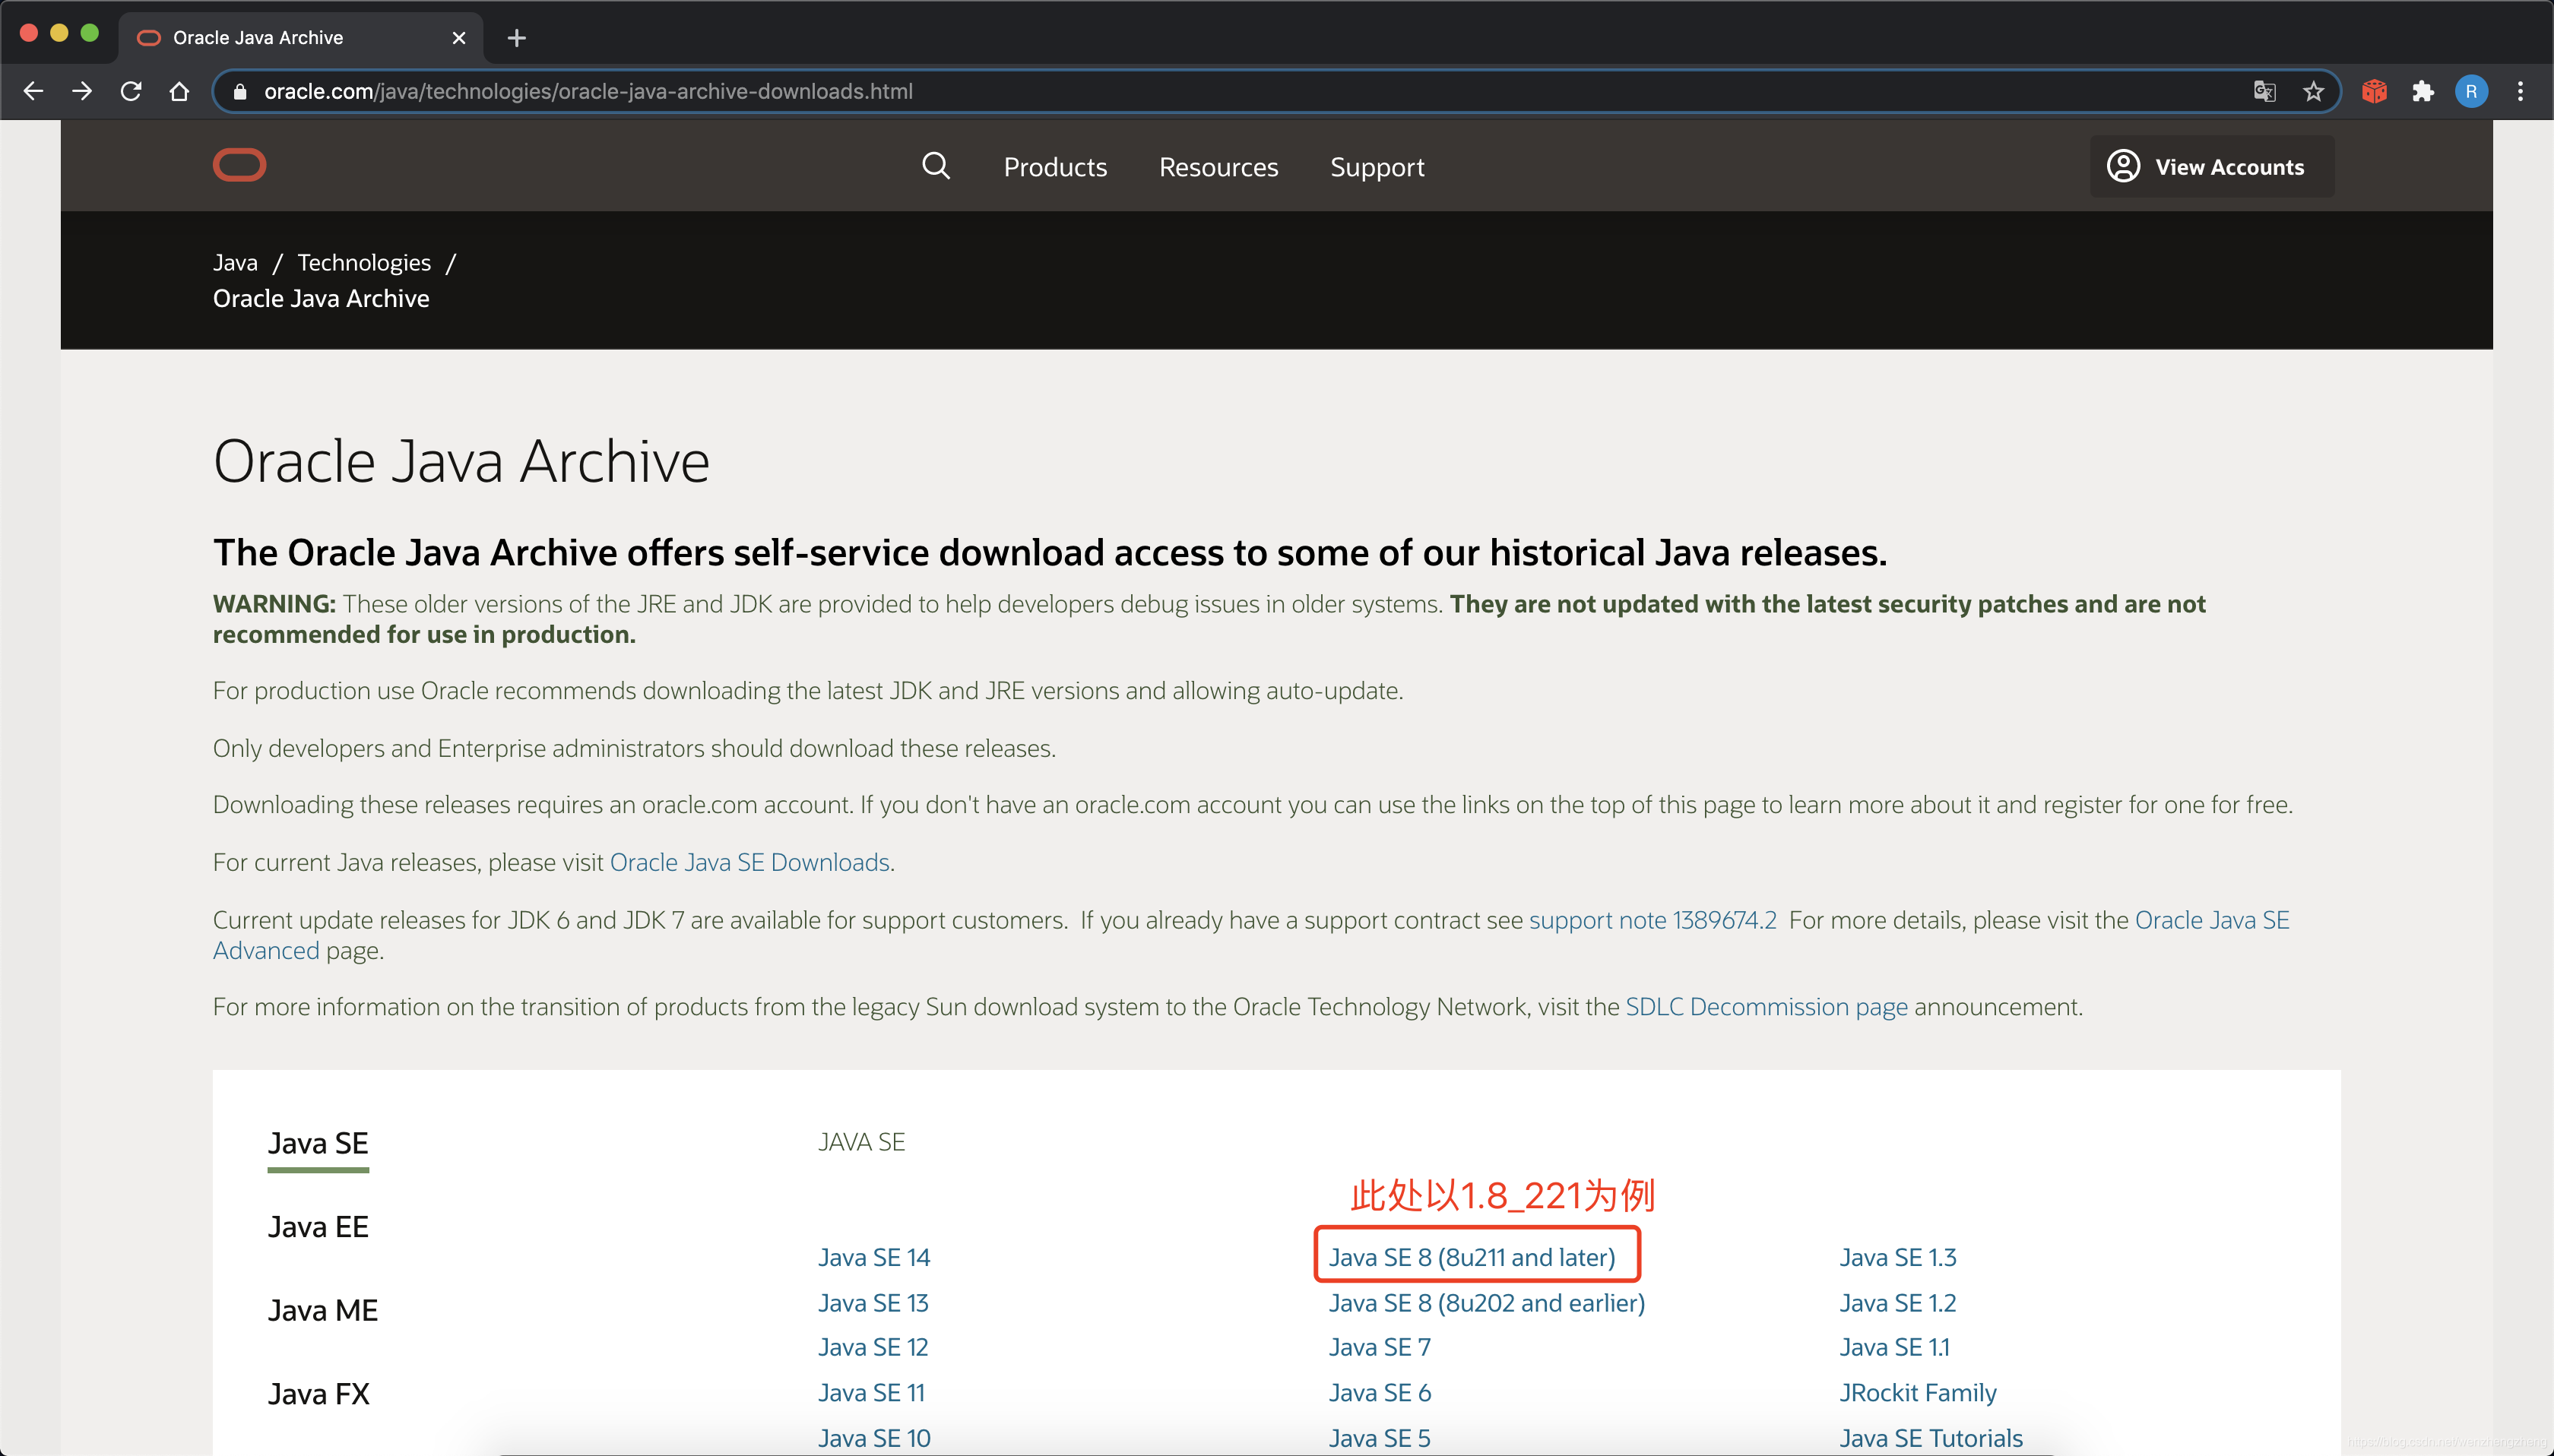The image size is (2554, 1456).
Task: Open search using the magnifier icon
Action: [x=935, y=166]
